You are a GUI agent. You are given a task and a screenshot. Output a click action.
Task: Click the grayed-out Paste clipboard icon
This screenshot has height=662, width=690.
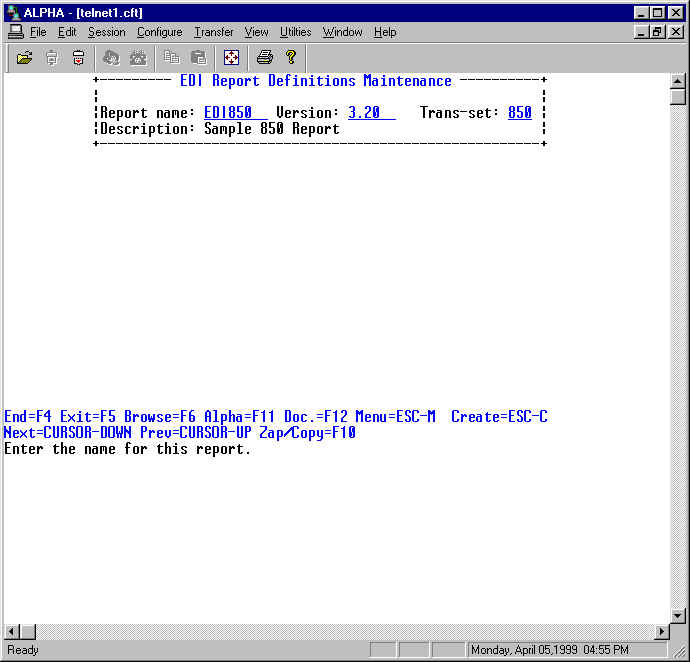point(198,58)
